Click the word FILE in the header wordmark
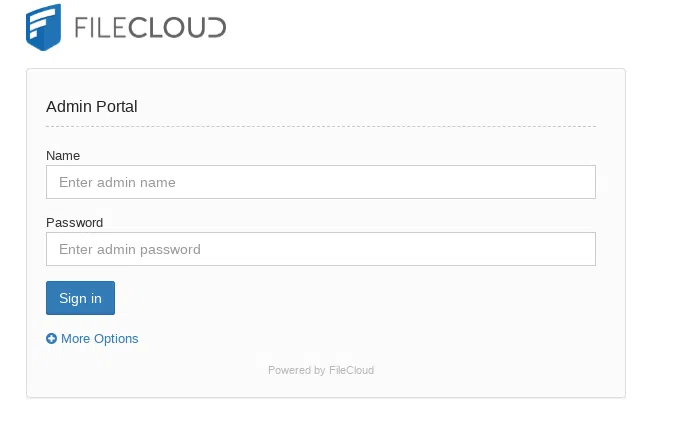The width and height of the screenshot is (681, 441). click(x=104, y=28)
